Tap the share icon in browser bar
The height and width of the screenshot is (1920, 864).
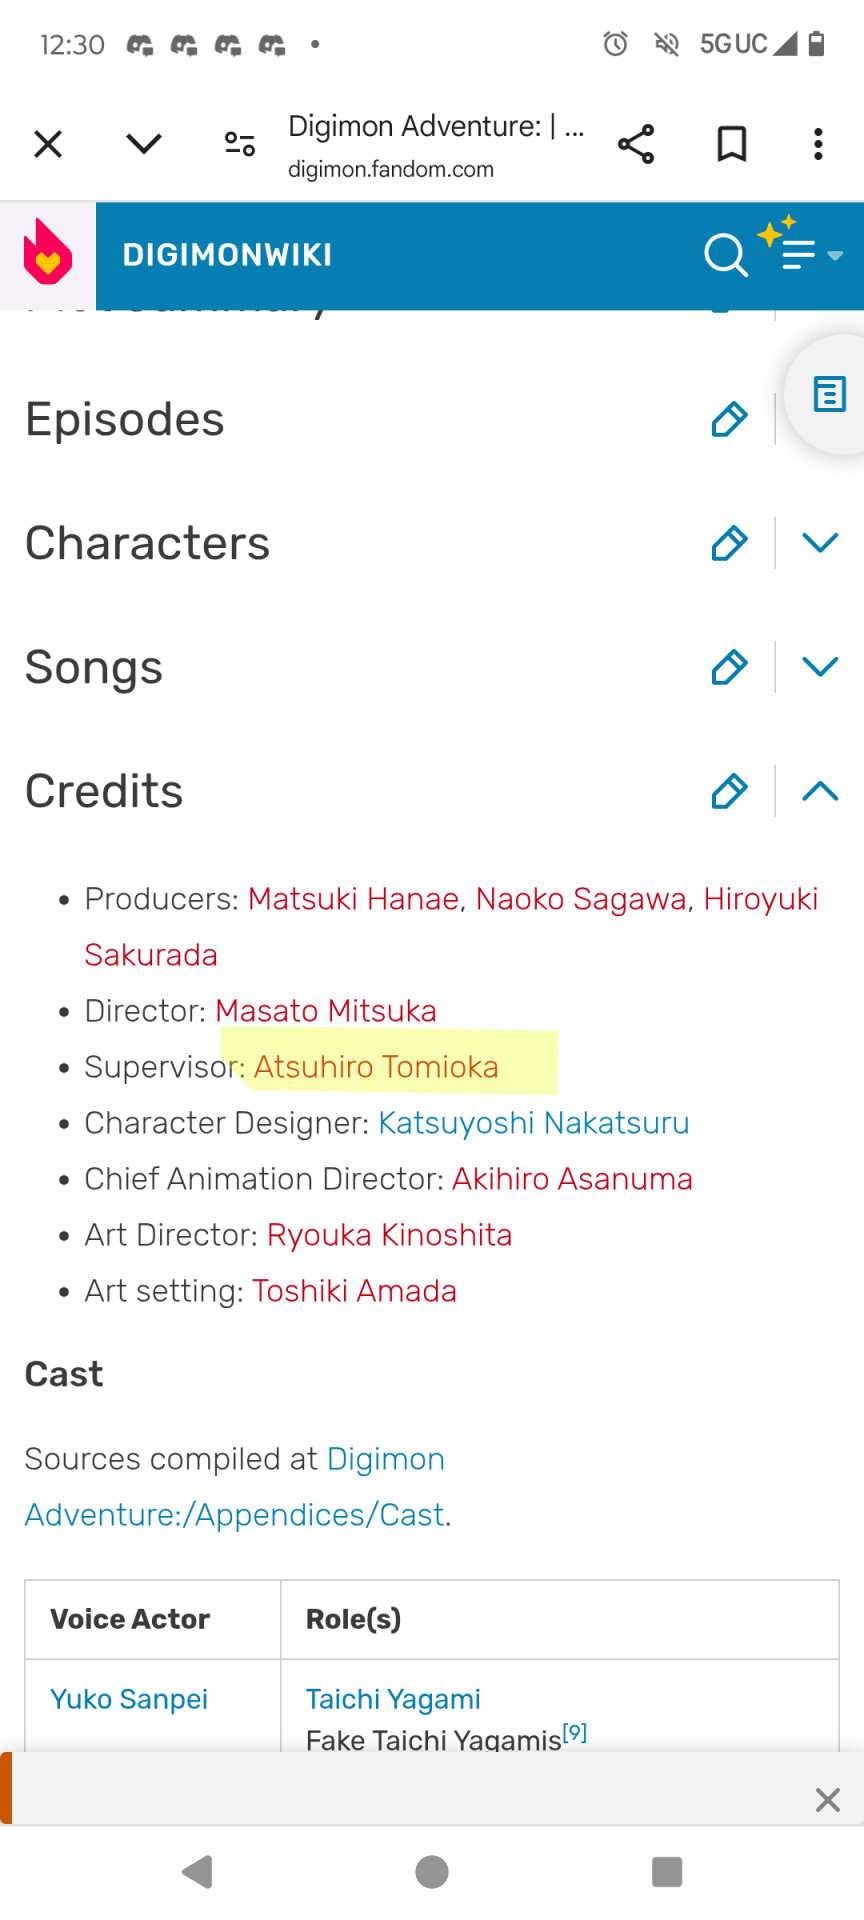click(x=636, y=144)
